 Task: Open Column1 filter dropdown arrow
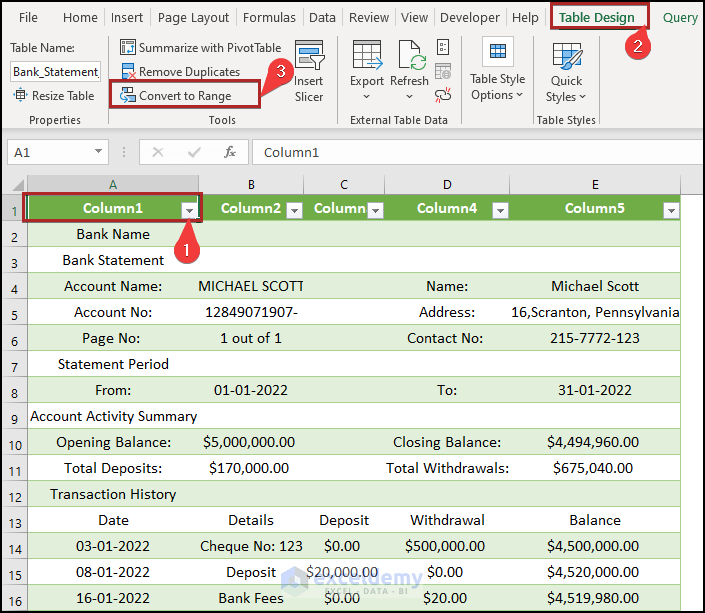tap(189, 210)
